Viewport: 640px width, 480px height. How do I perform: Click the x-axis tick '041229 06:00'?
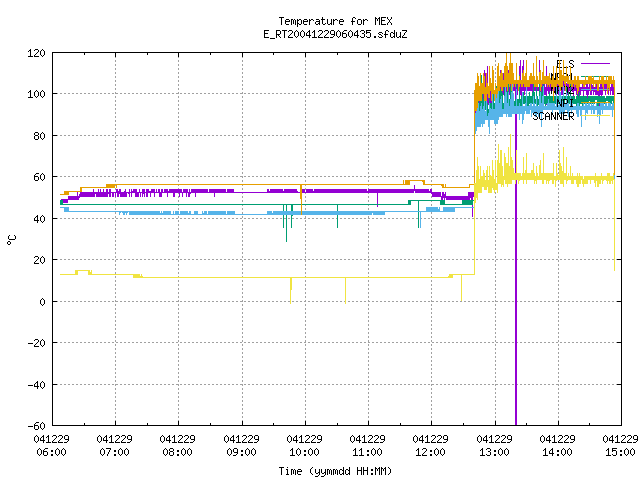(x=51, y=445)
